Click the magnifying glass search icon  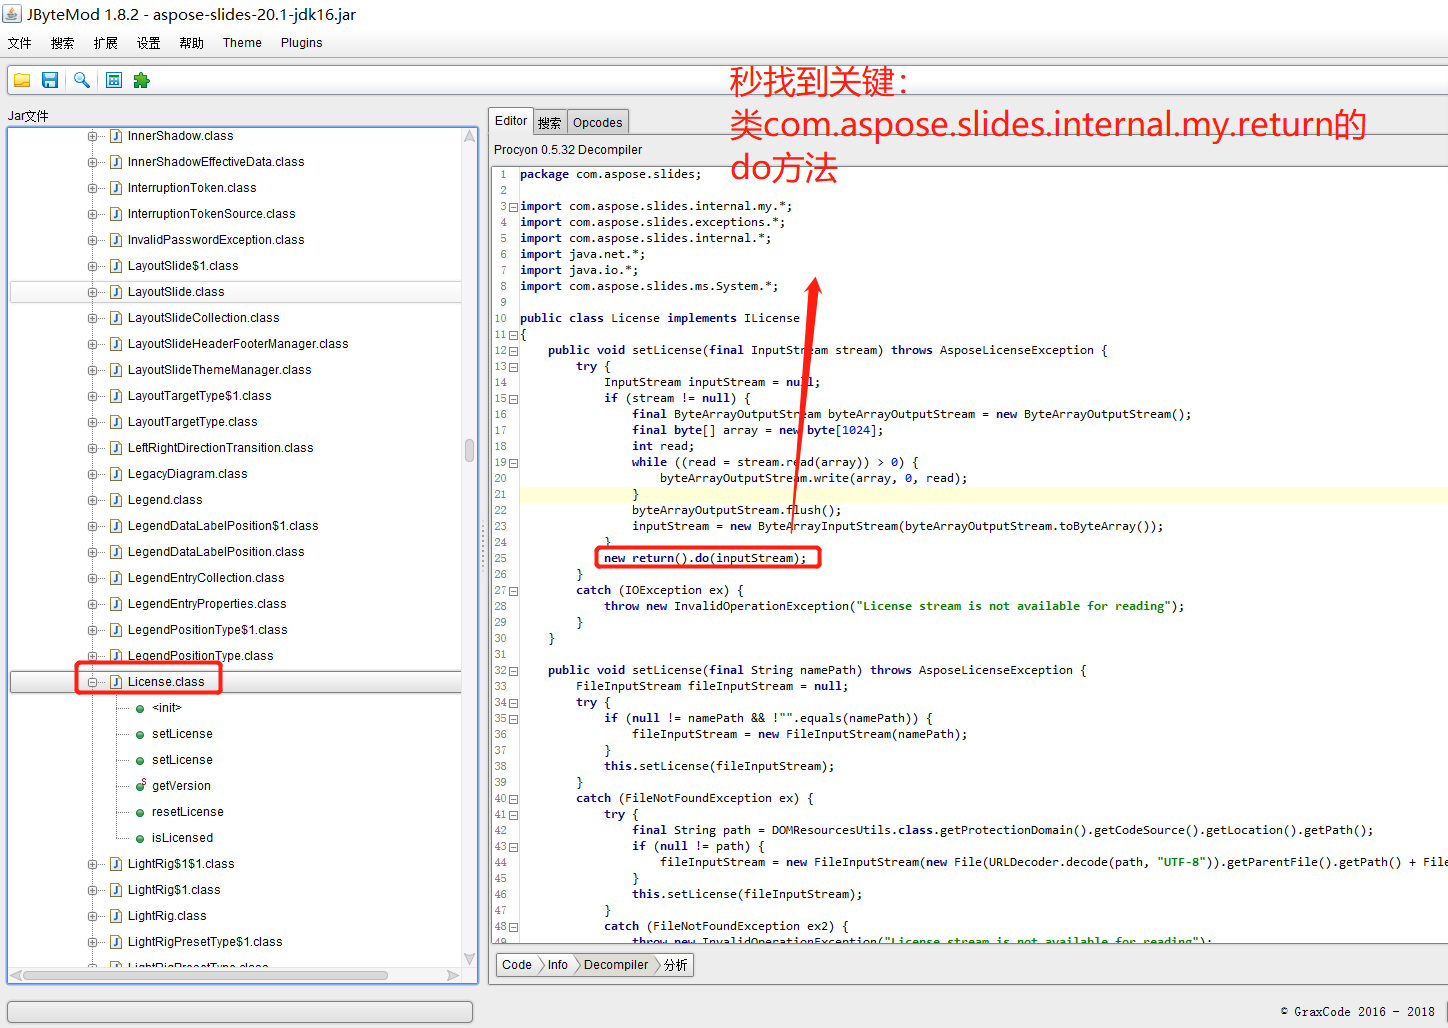[82, 80]
